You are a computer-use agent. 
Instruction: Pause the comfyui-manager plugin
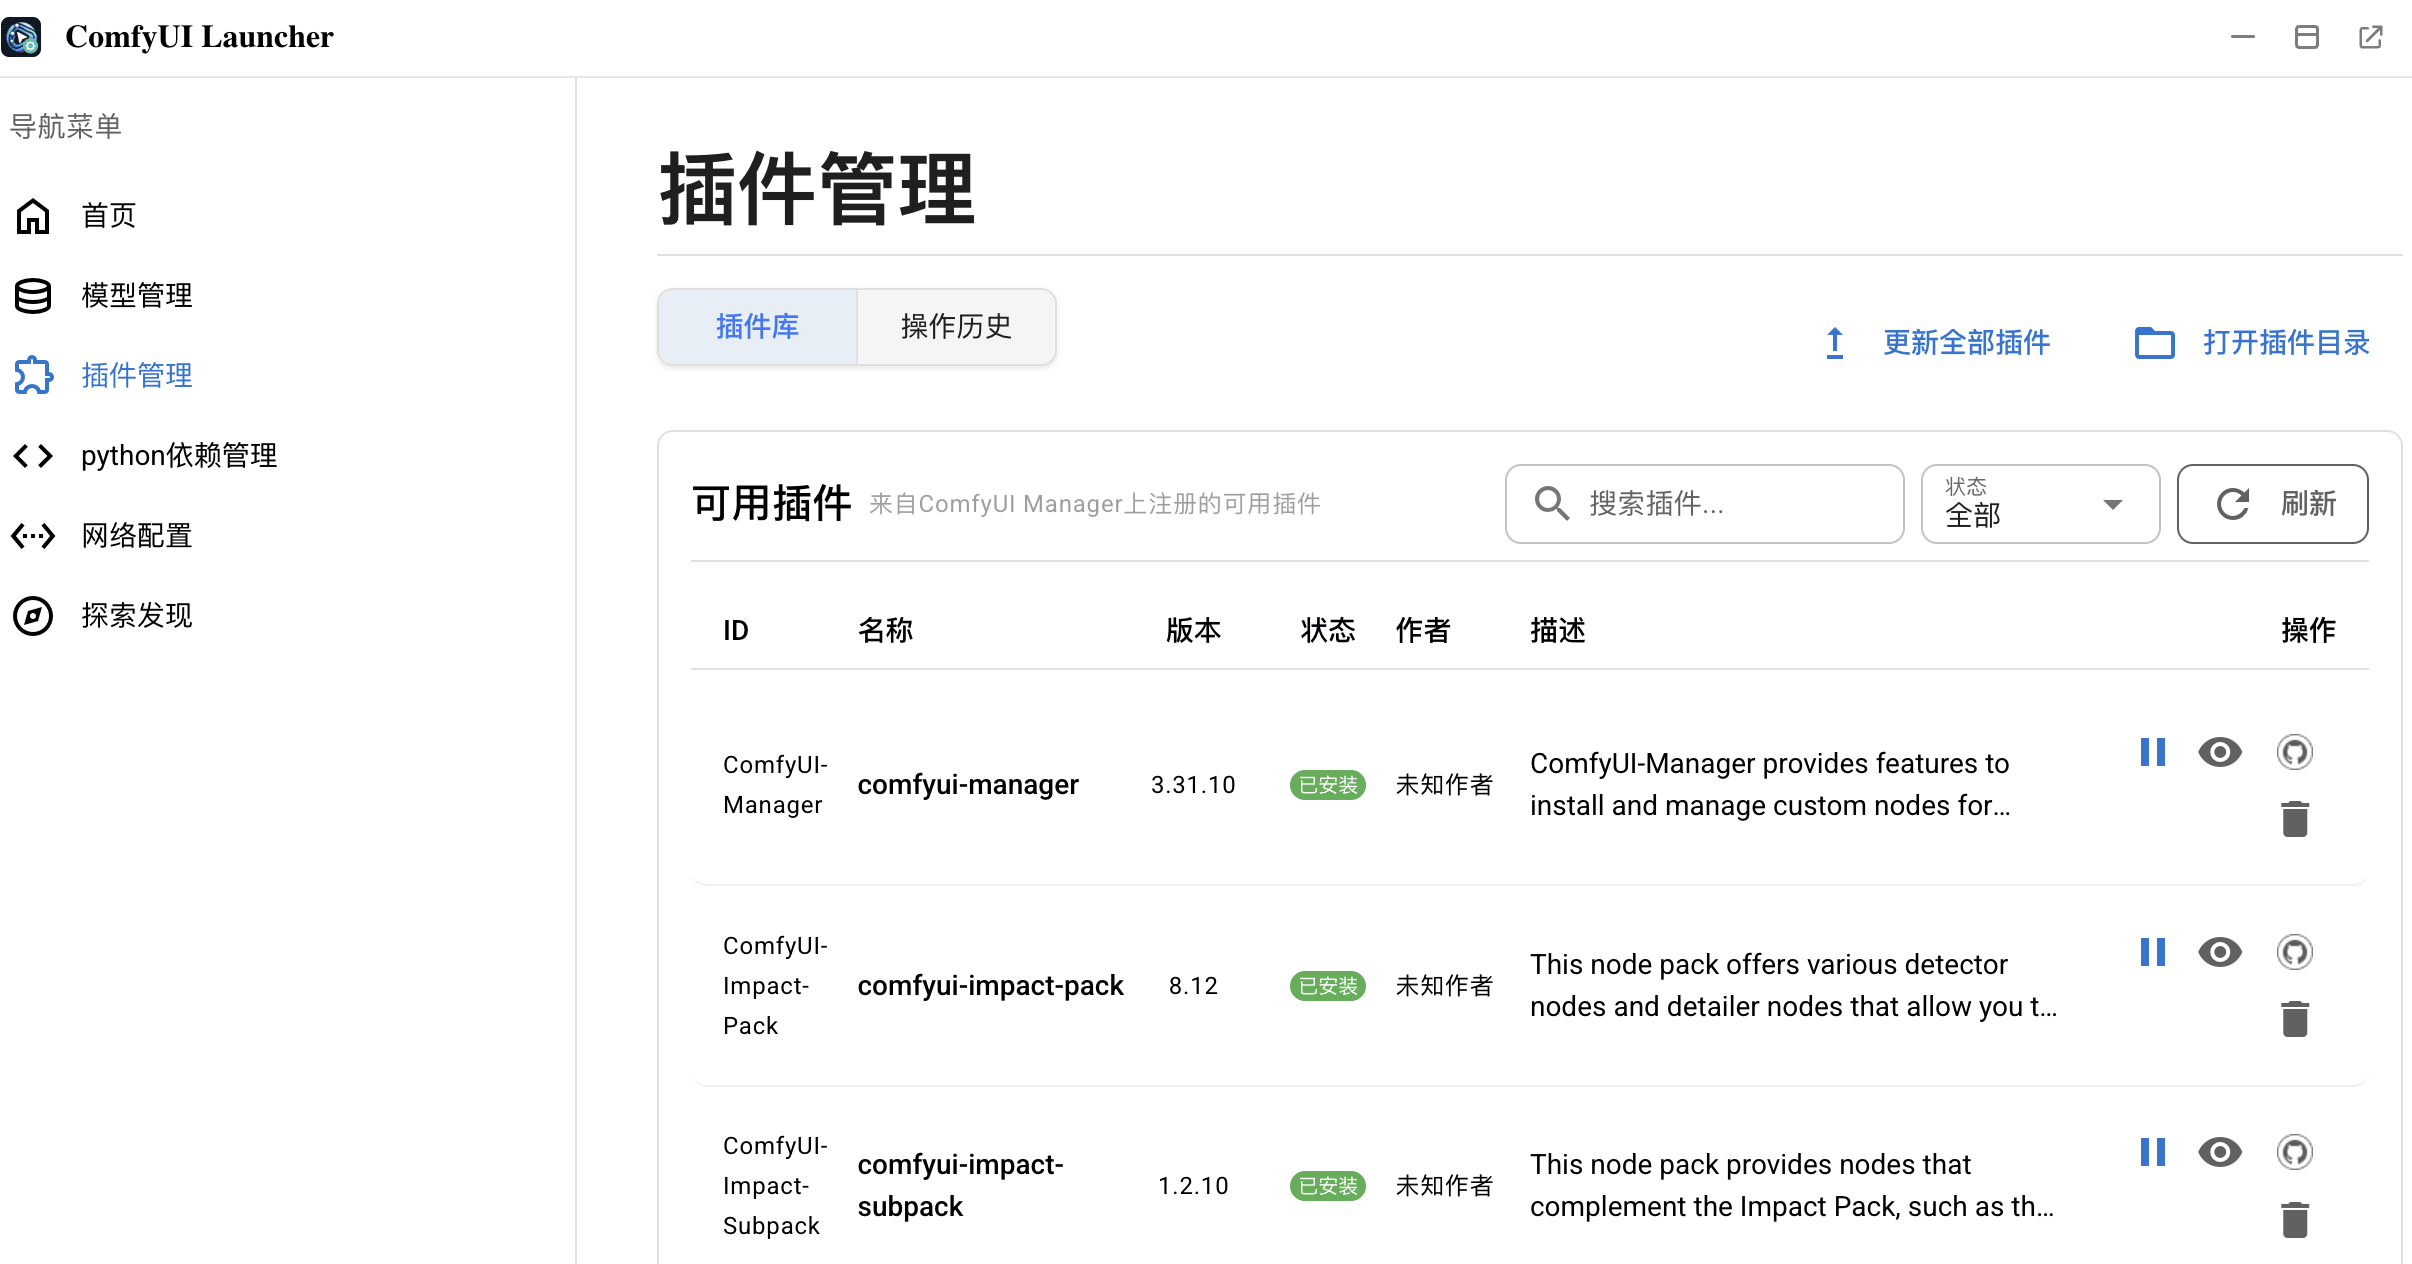2153,752
